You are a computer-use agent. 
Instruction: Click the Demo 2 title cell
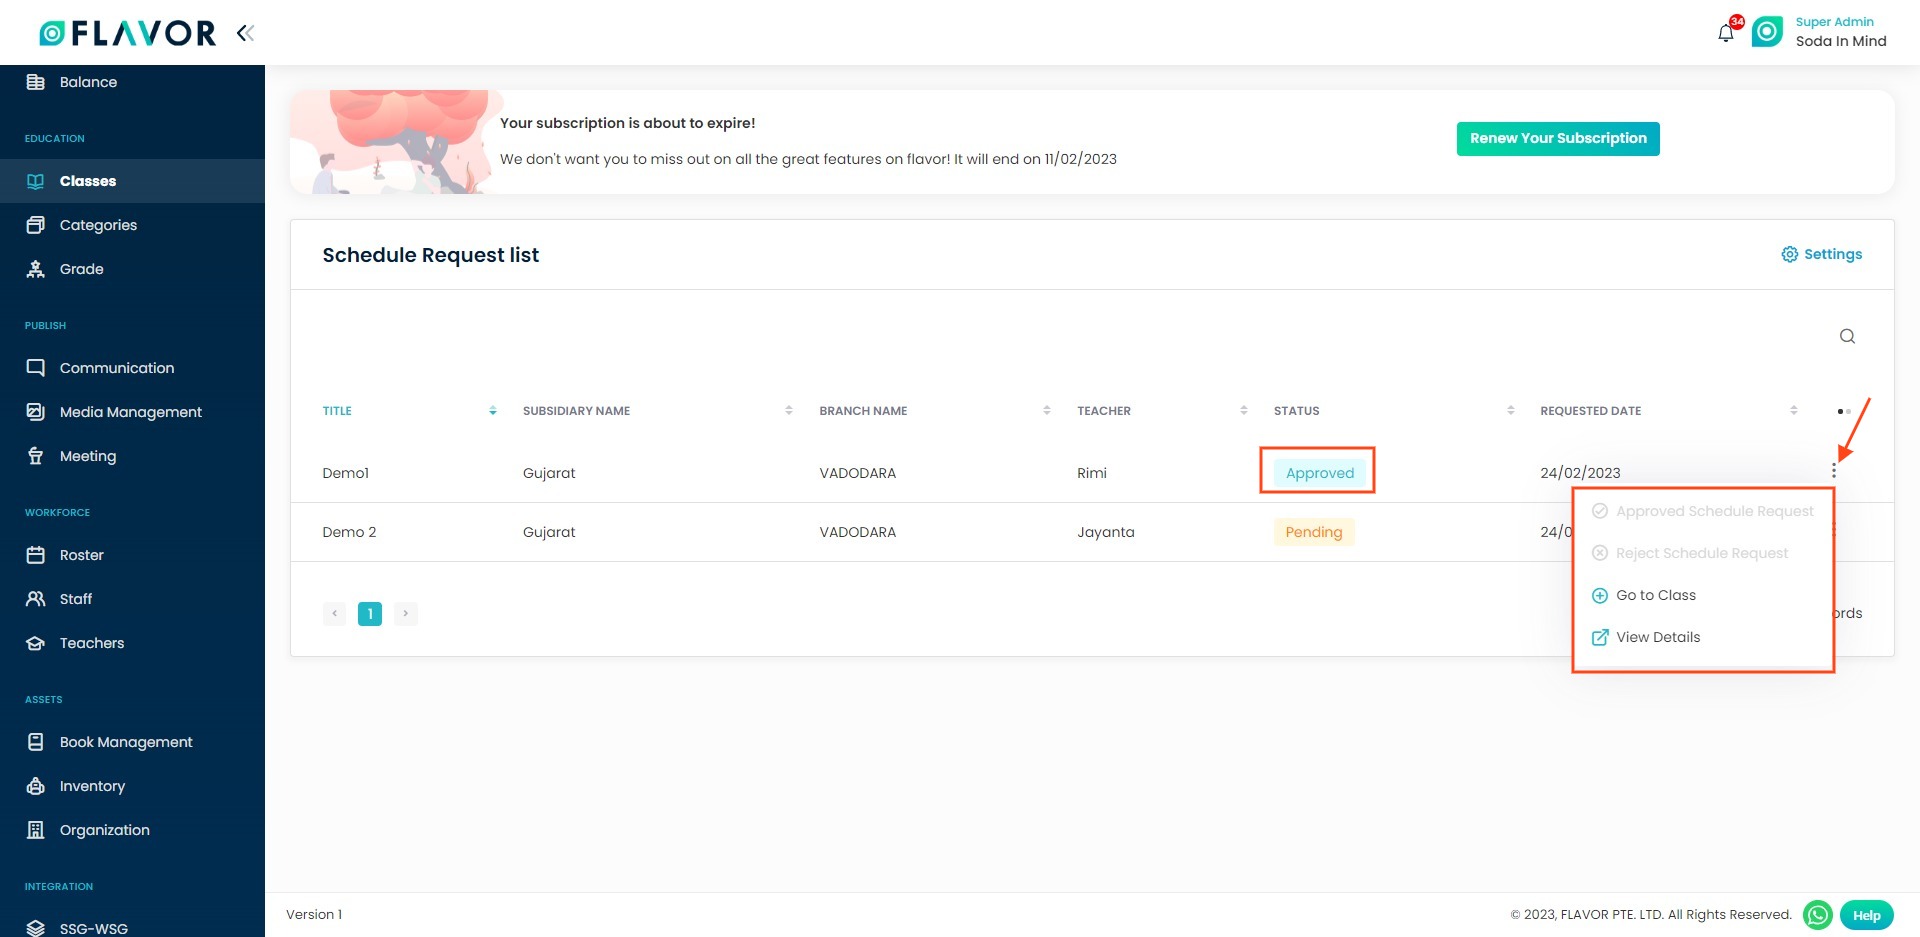pos(349,532)
